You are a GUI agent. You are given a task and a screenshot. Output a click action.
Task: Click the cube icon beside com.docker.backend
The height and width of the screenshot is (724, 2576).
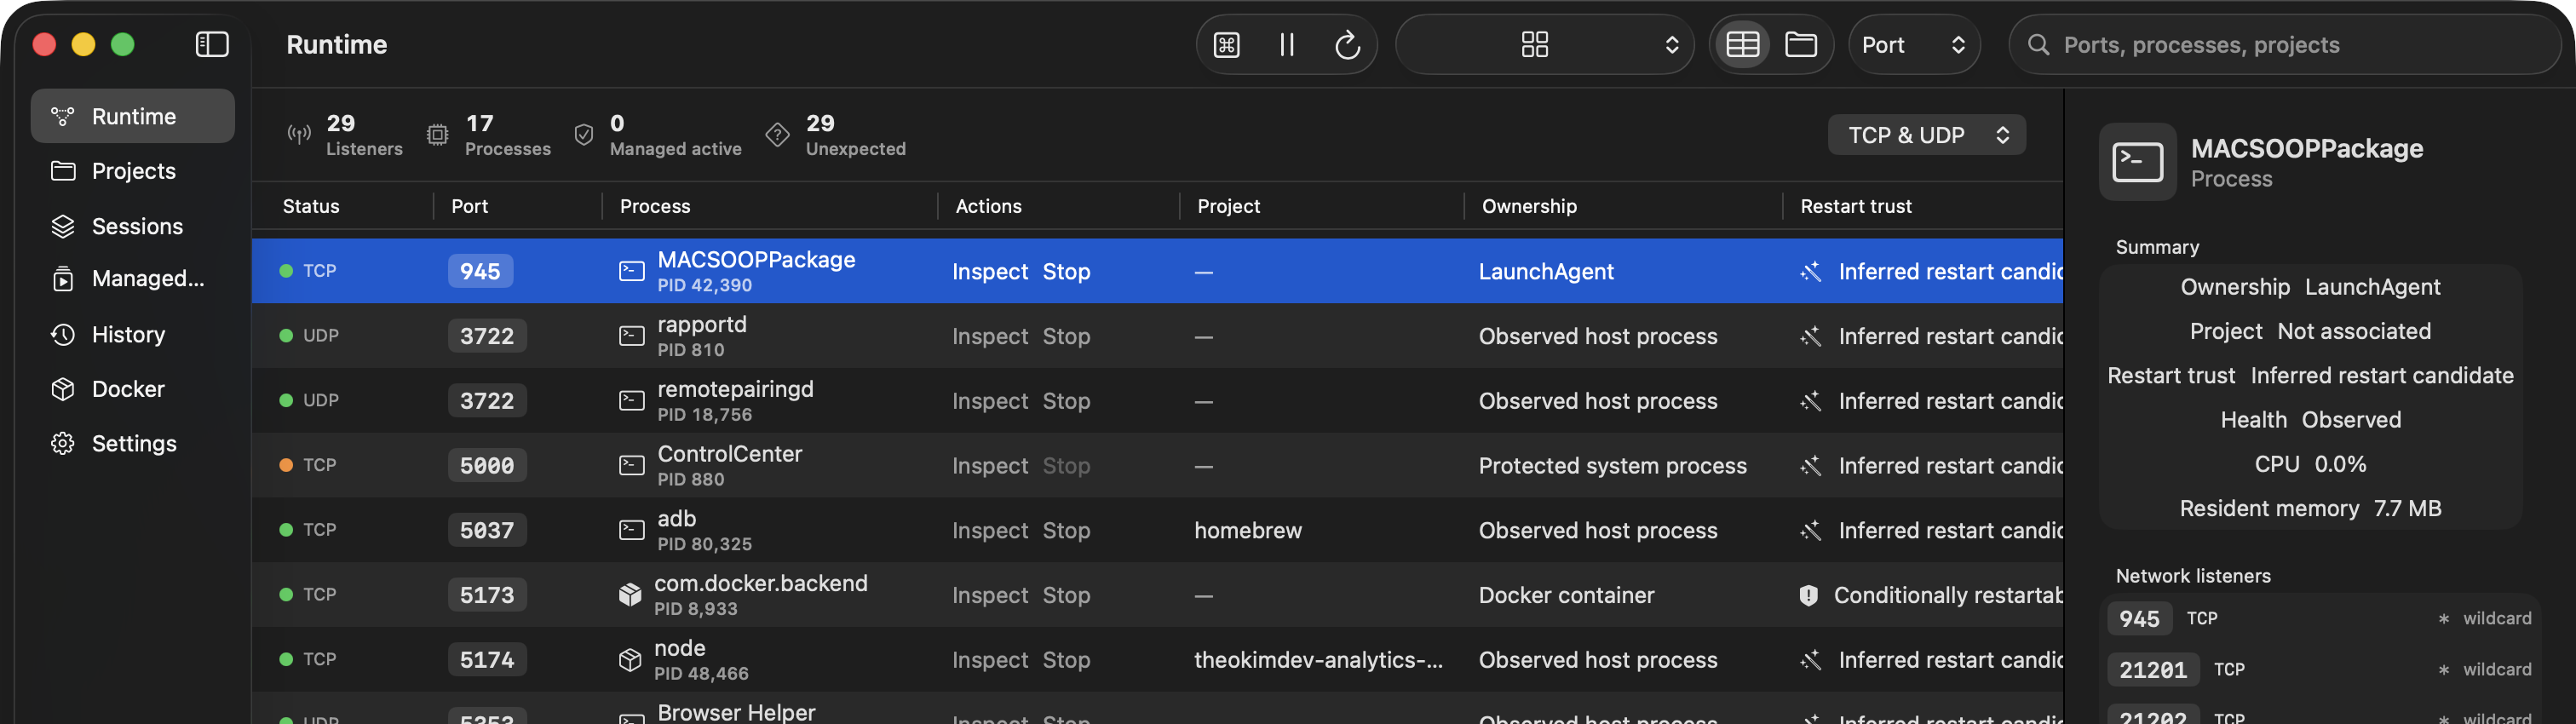pos(630,596)
